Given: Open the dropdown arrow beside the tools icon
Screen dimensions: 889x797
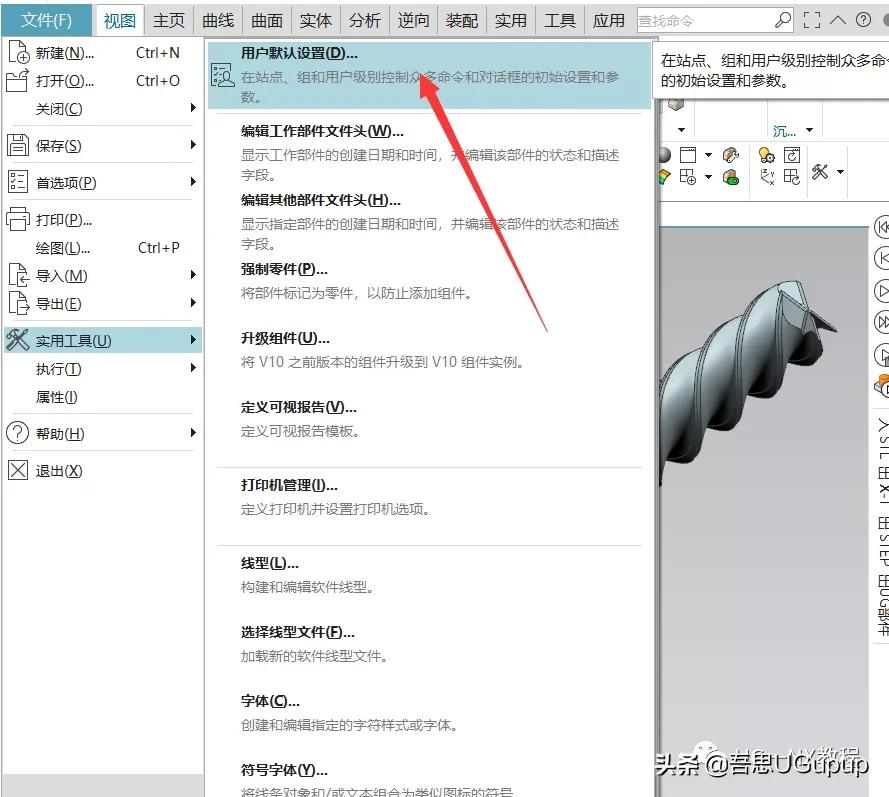Looking at the screenshot, I should point(840,172).
